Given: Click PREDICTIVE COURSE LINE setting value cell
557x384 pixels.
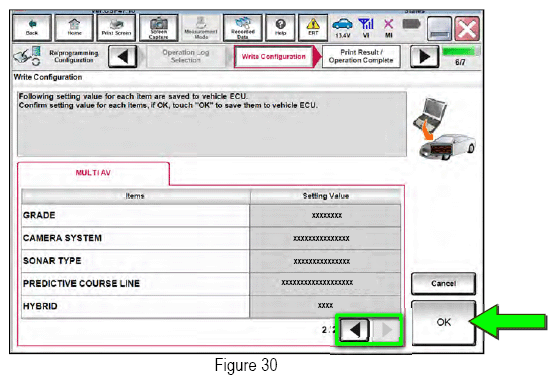Looking at the screenshot, I should click(326, 283).
